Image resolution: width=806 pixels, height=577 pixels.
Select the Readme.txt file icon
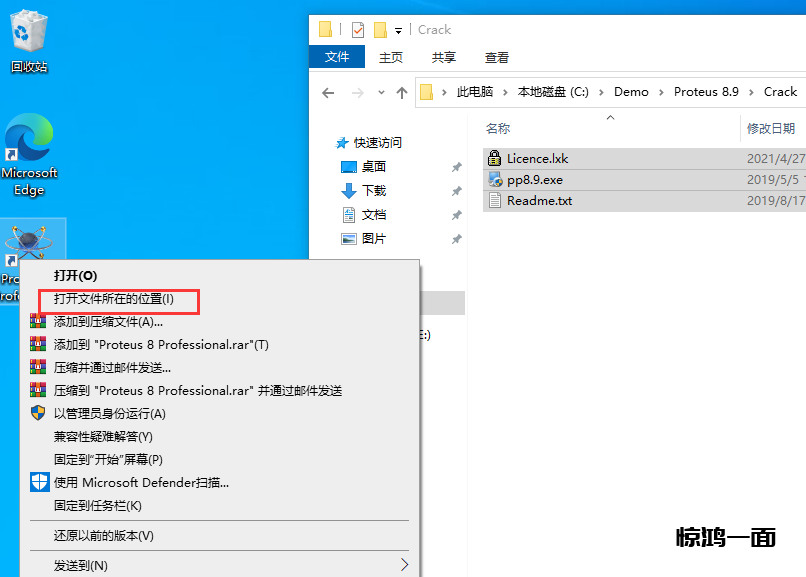coord(494,200)
